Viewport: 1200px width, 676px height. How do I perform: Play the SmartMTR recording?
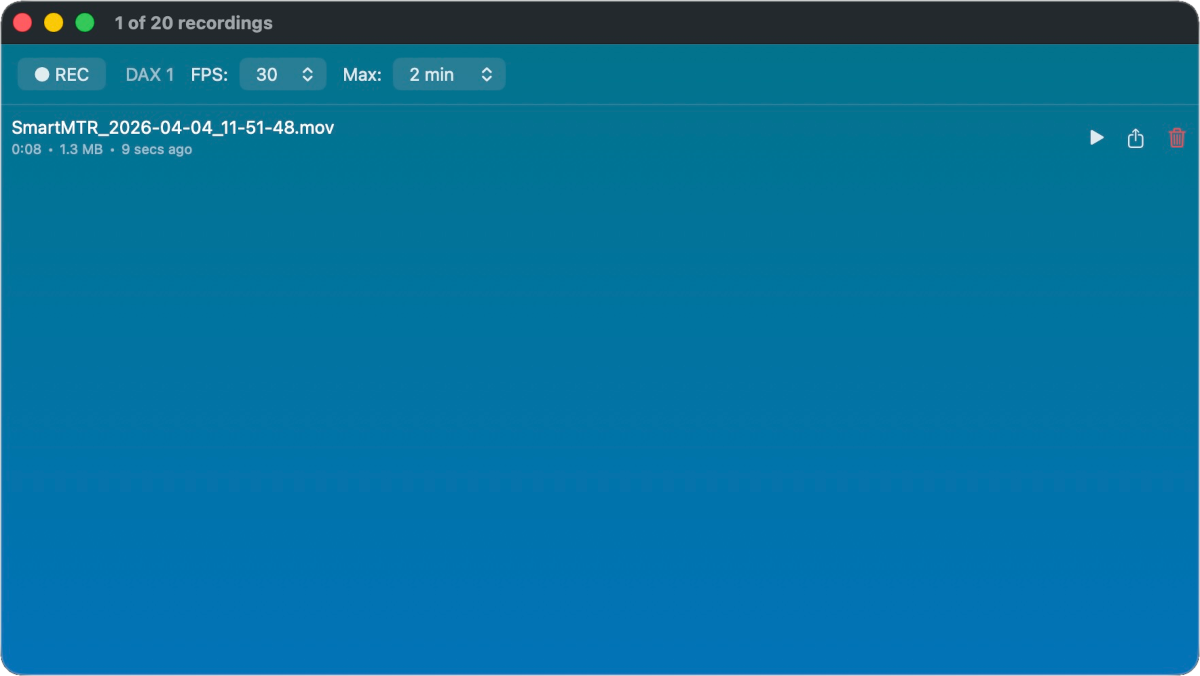[x=1097, y=138]
